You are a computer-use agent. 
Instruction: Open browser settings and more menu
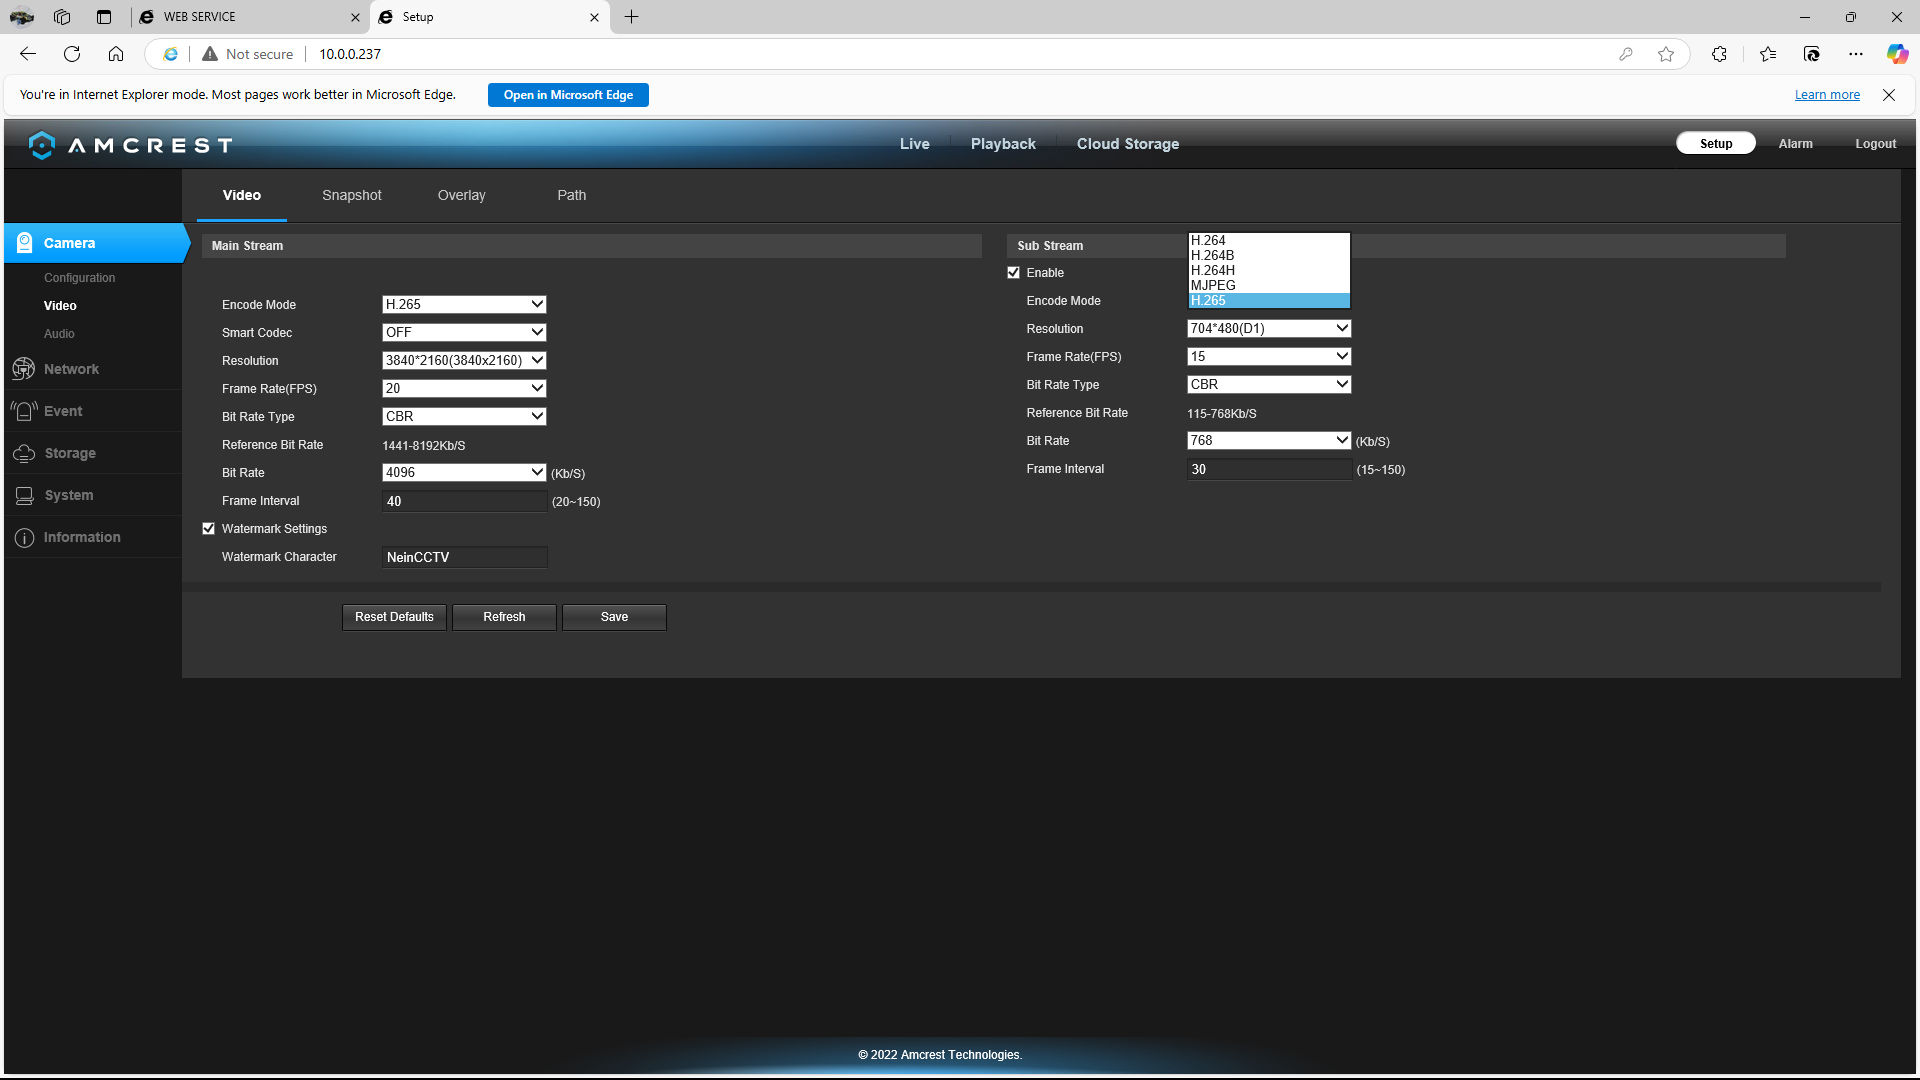point(1856,54)
